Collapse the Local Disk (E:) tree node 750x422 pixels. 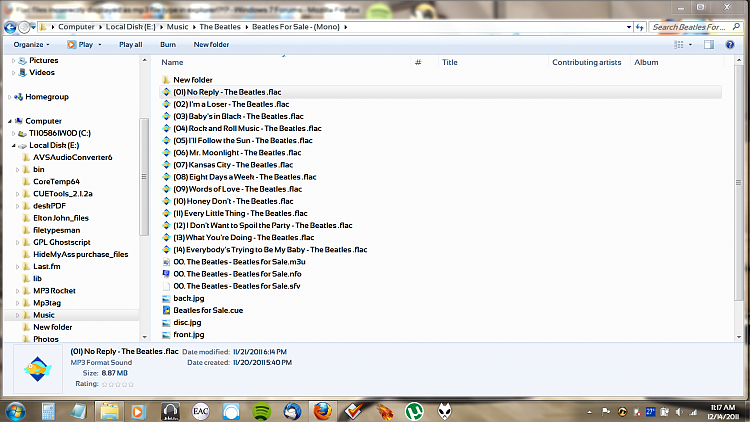click(13, 145)
